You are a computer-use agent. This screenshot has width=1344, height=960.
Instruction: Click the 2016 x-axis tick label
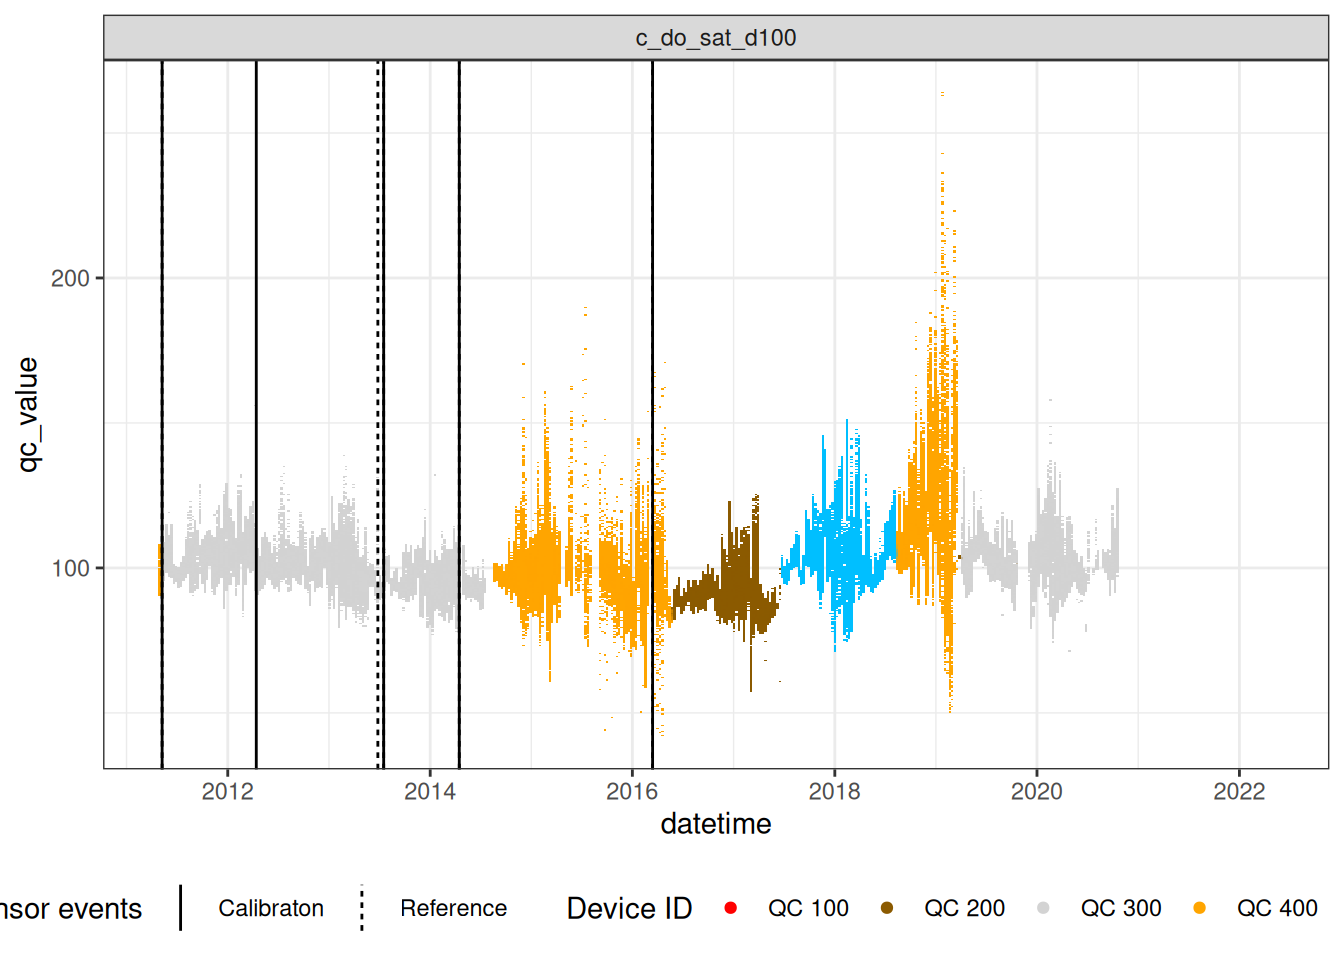632,791
